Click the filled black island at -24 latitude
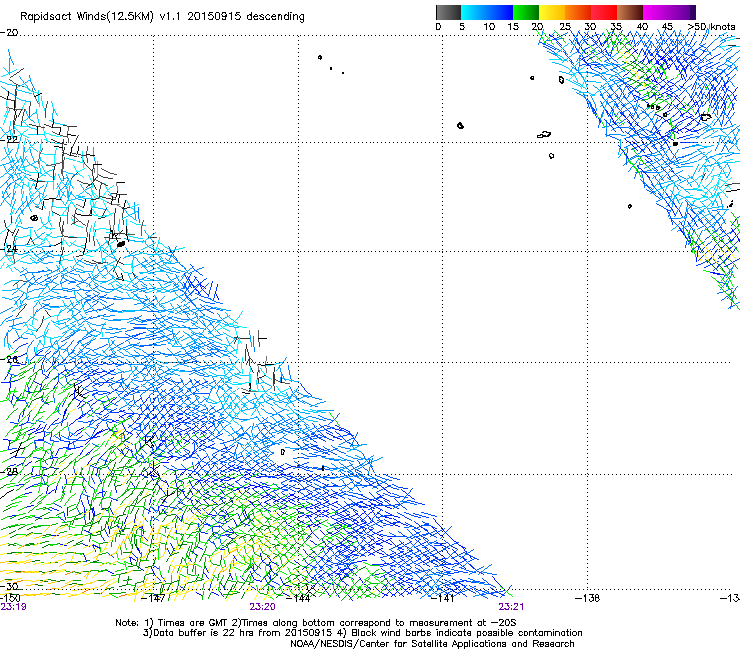This screenshot has height=650, width=740. coord(121,244)
